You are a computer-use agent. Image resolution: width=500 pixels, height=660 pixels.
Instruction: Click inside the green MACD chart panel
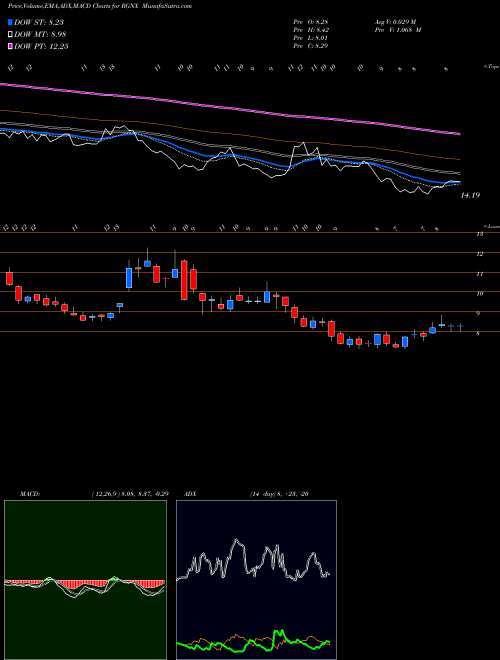pos(85,580)
